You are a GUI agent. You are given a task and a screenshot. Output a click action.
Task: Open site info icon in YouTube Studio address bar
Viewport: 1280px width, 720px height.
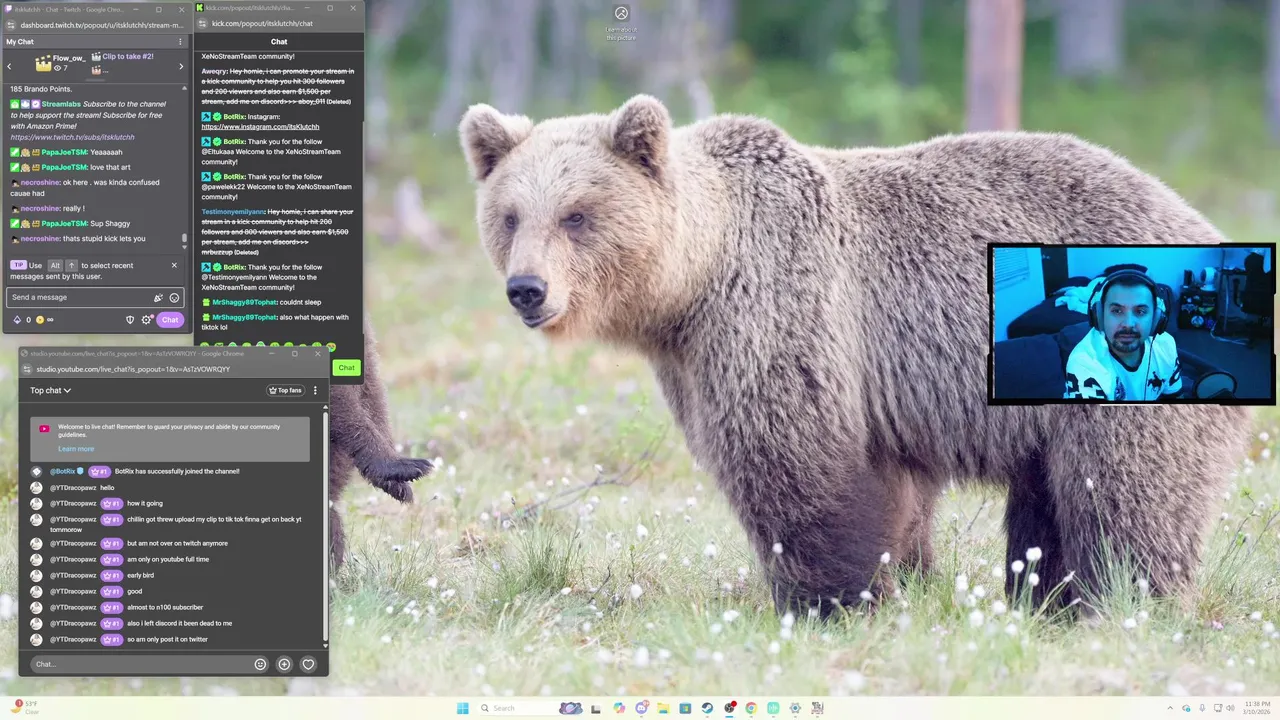pyautogui.click(x=27, y=369)
